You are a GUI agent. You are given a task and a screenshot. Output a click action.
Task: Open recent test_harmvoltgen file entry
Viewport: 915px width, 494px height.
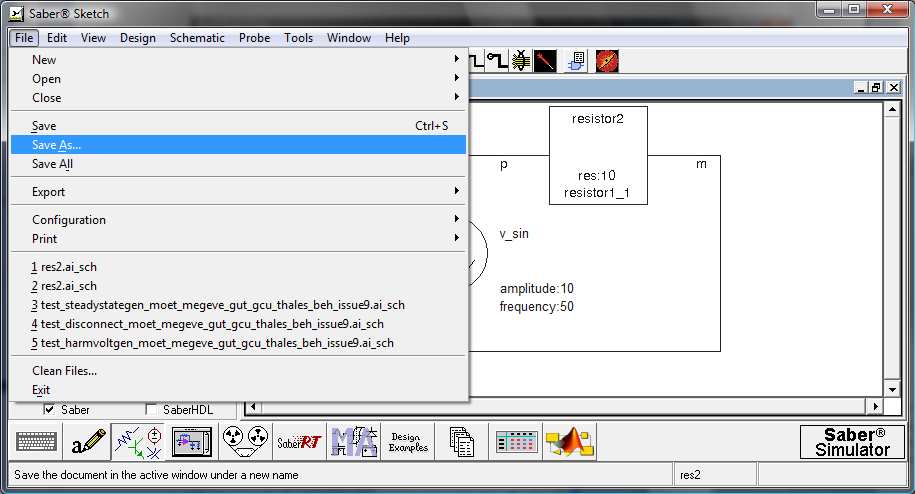238,343
